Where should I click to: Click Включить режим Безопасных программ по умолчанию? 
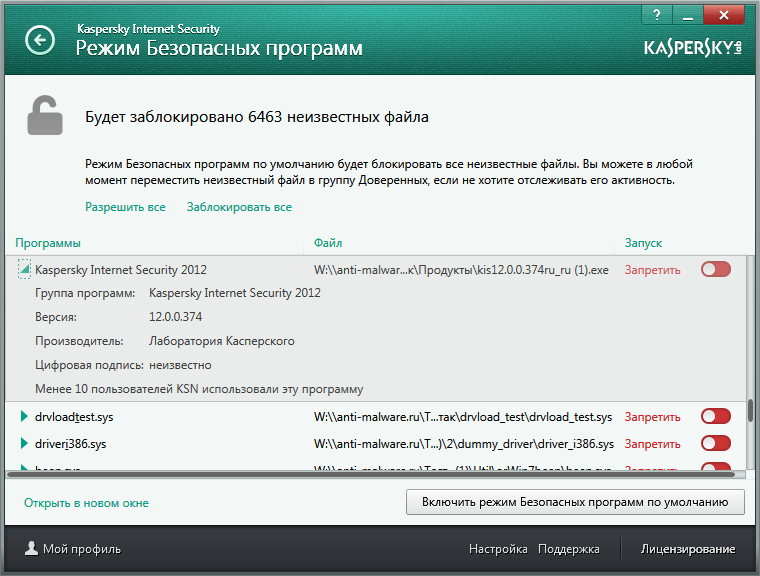pos(575,502)
